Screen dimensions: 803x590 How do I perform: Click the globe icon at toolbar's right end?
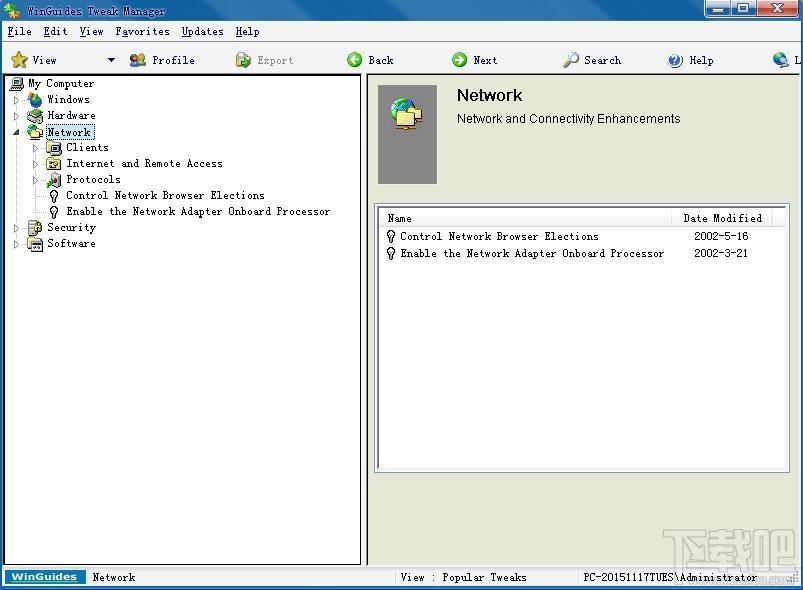(x=780, y=60)
